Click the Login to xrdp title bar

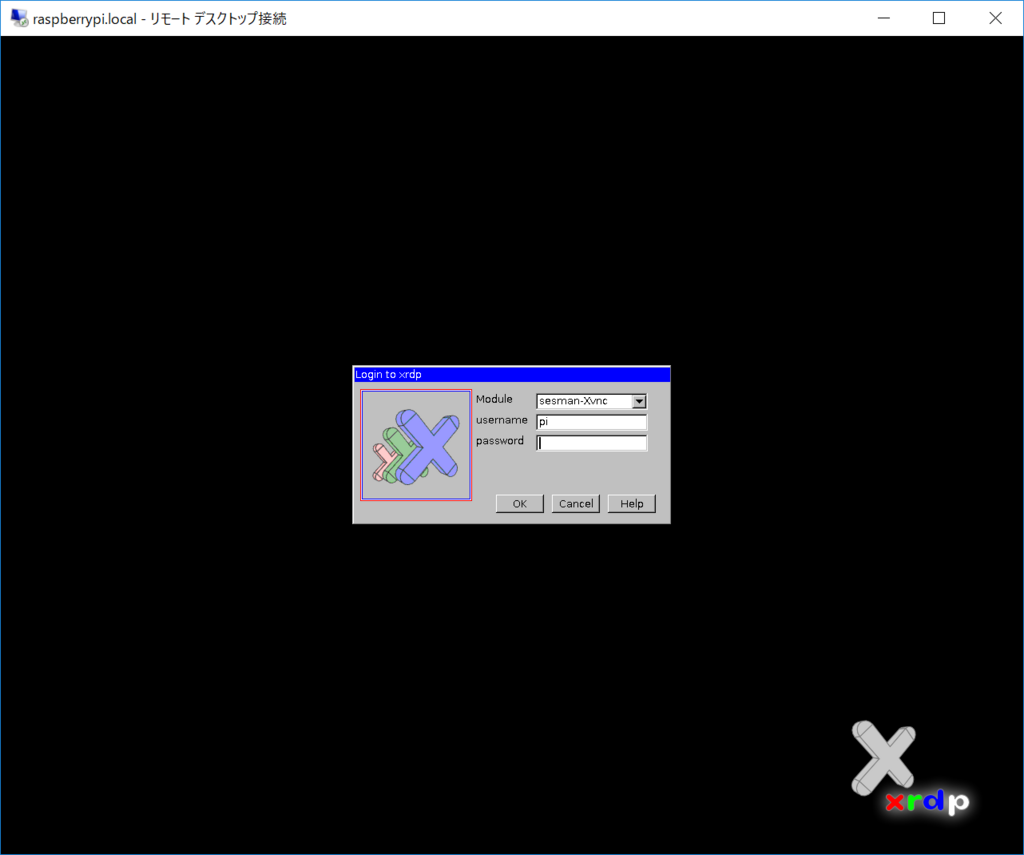511,374
